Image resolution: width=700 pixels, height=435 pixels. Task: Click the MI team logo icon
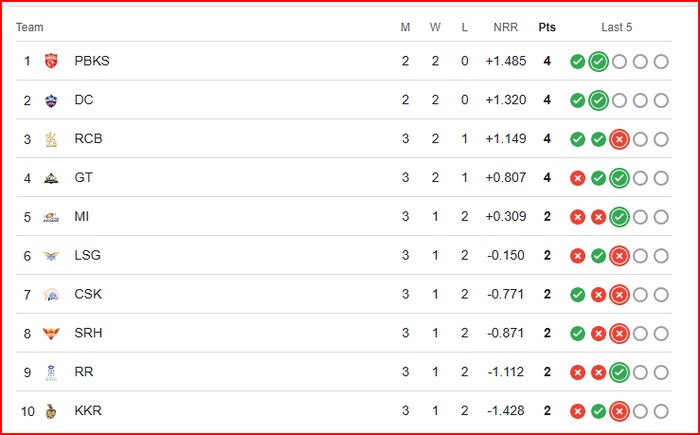pyautogui.click(x=51, y=217)
